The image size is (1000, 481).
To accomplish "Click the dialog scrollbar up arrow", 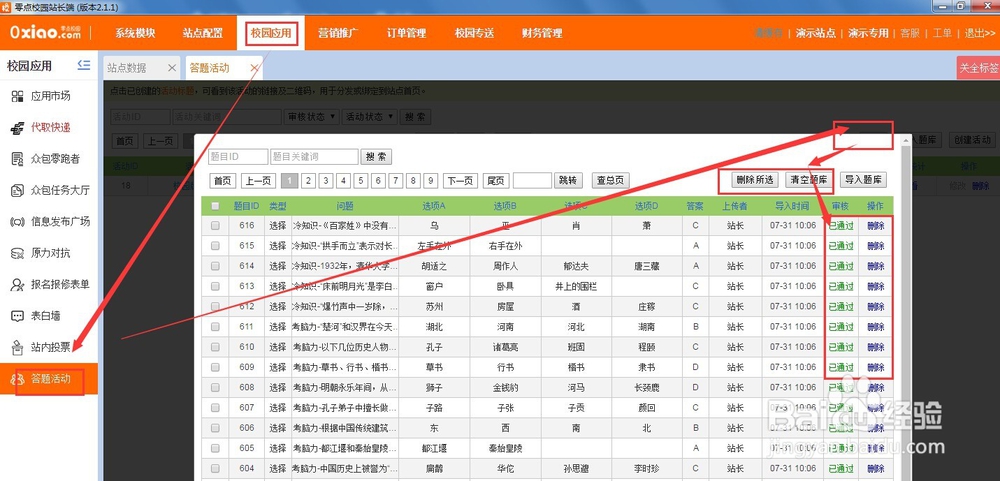I will coord(904,139).
